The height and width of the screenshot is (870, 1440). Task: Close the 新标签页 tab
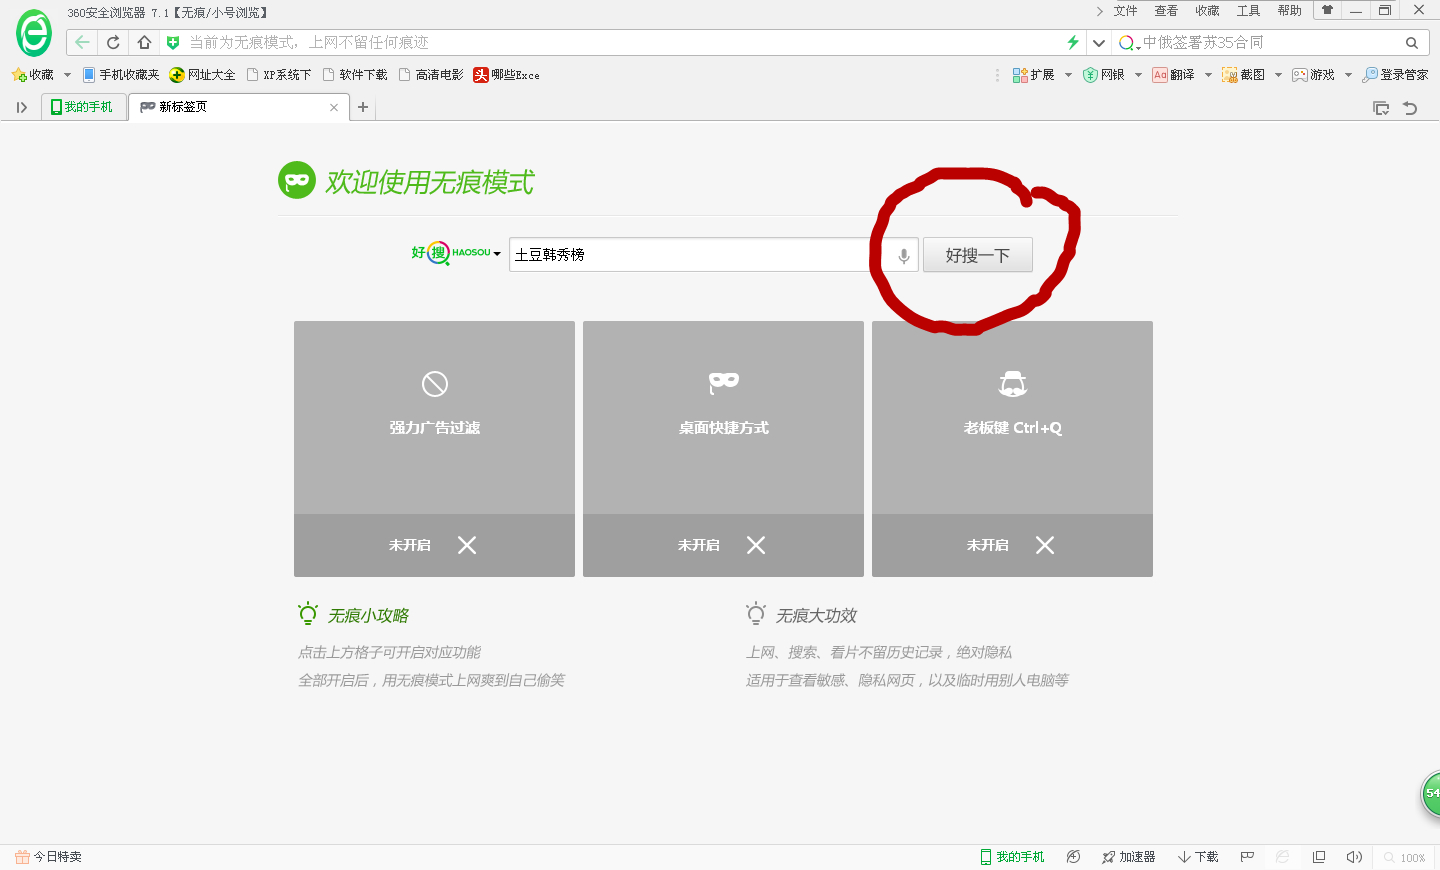[x=334, y=108]
